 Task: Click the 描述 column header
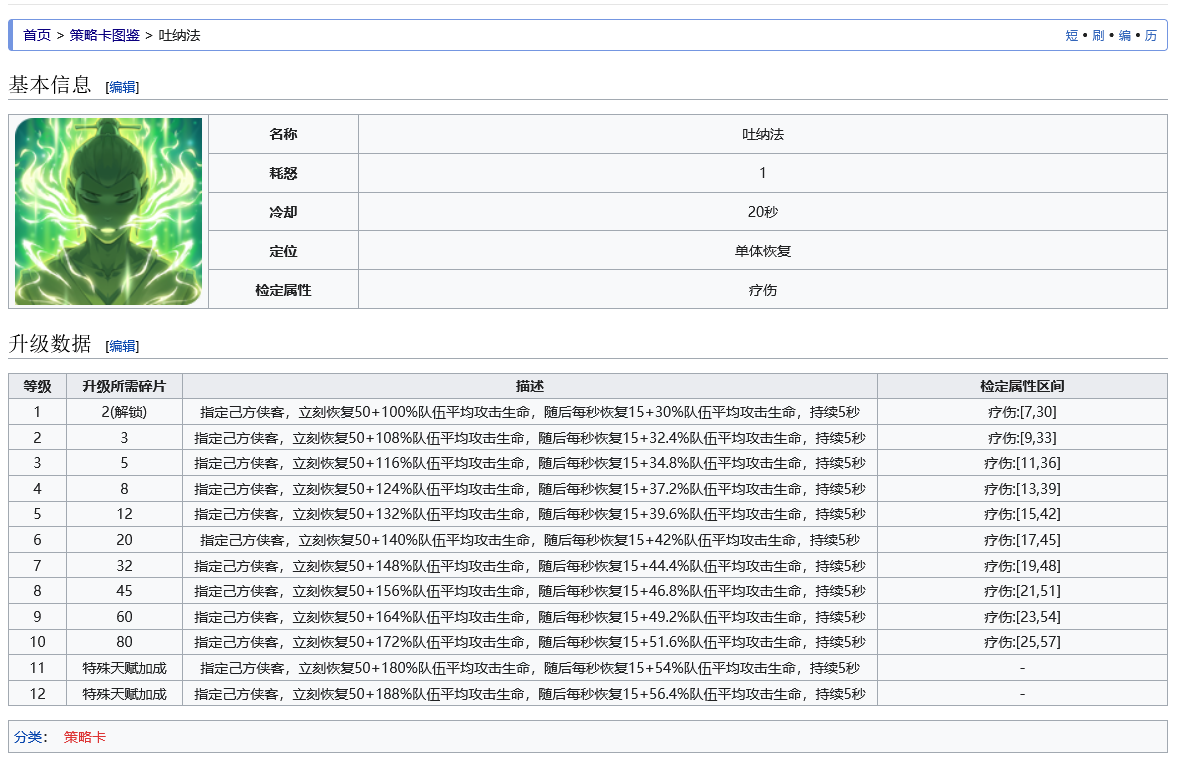pyautogui.click(x=529, y=386)
